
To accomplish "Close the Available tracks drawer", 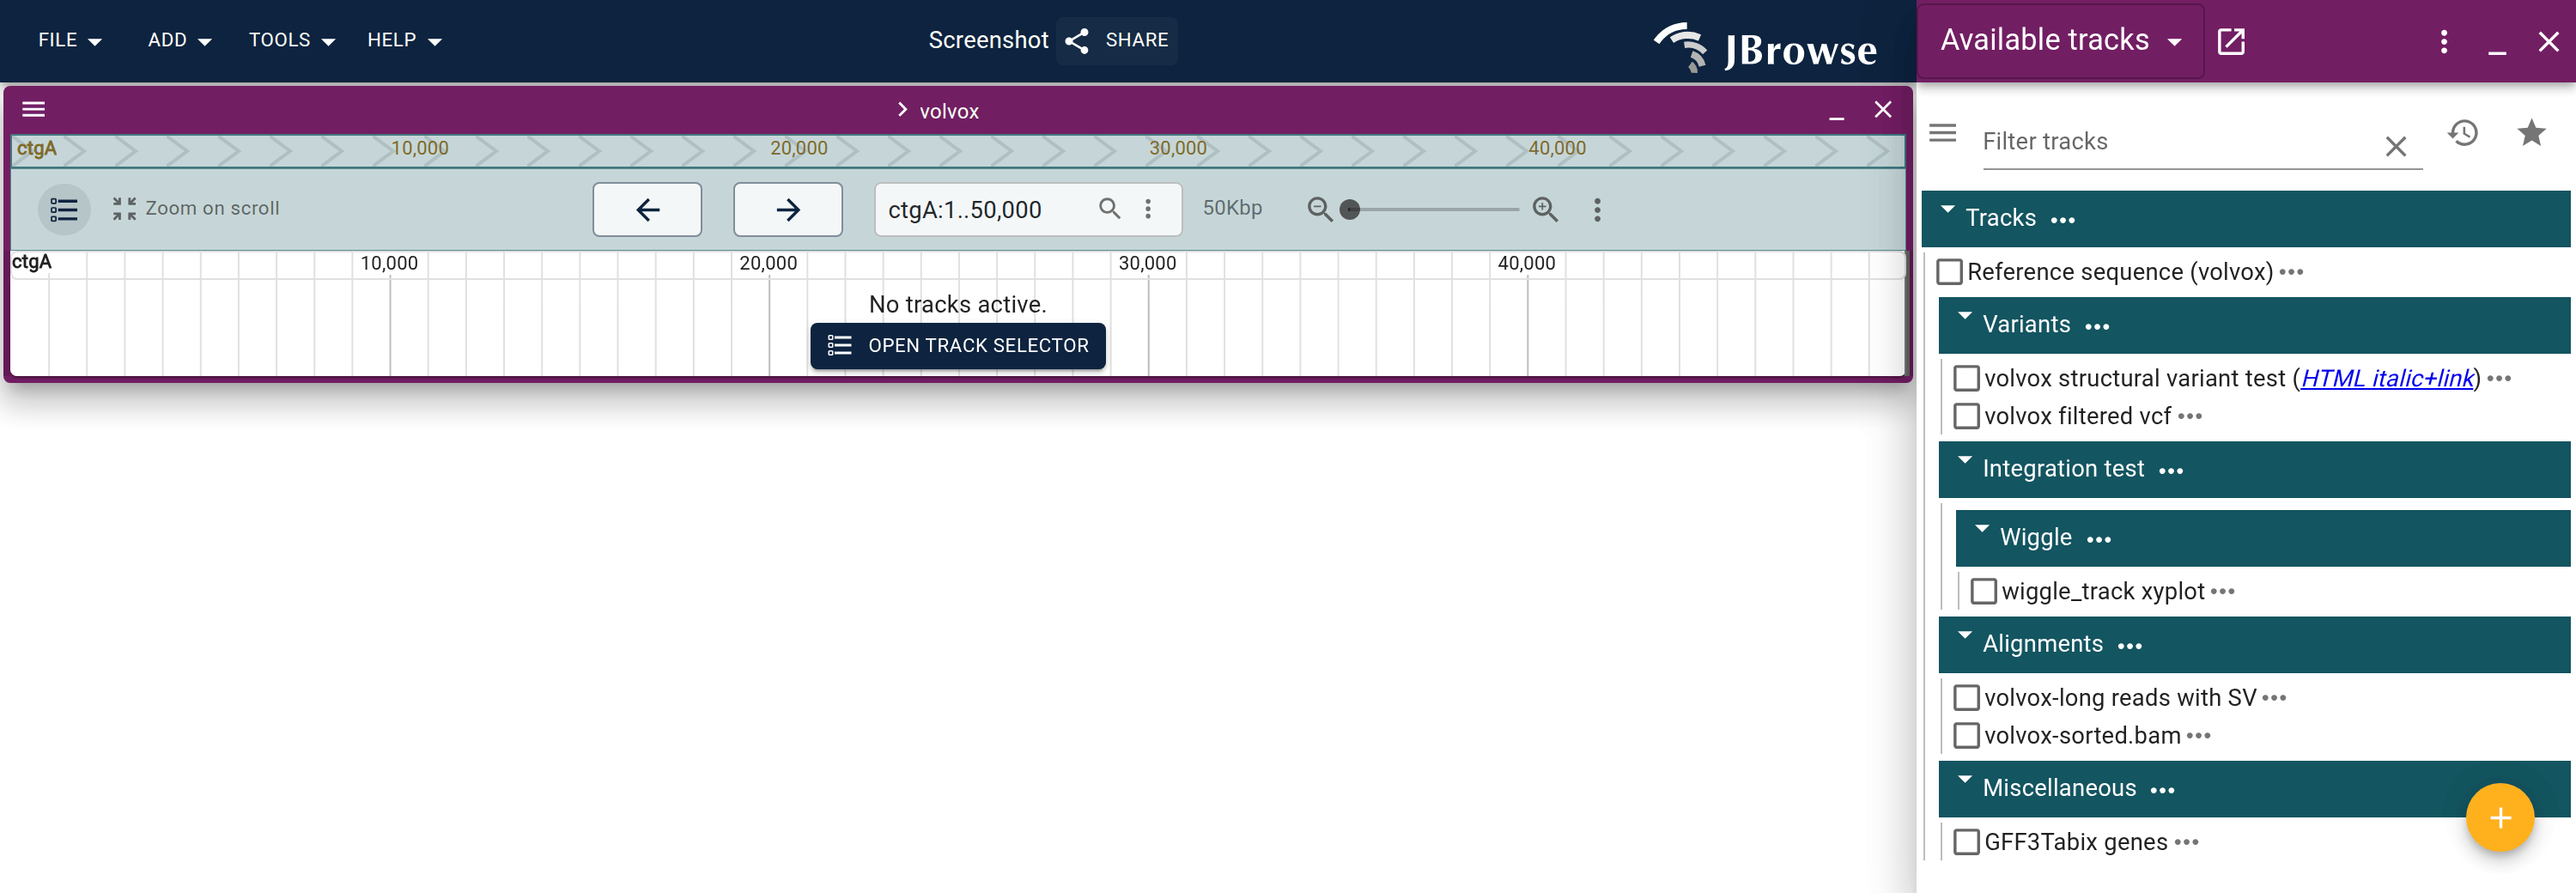I will [x=2548, y=41].
